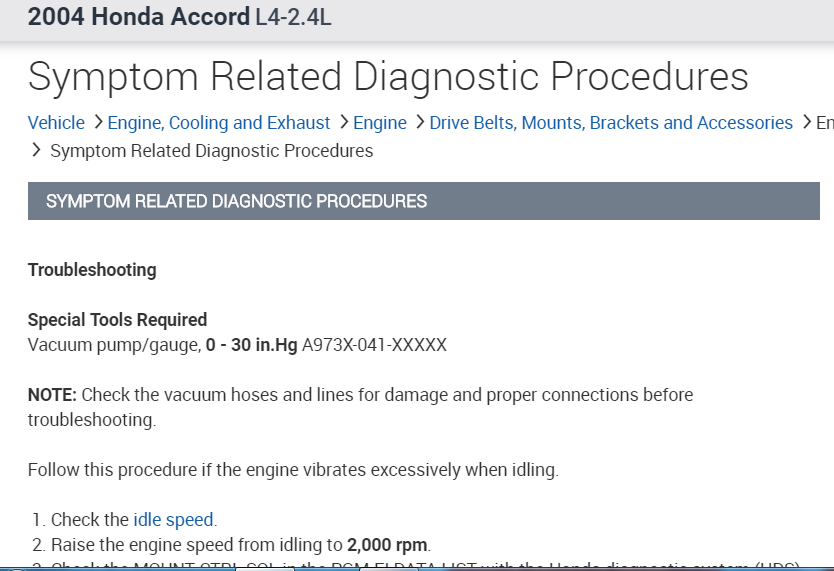Click the truncated breadcrumb at right edge
Image resolution: width=834 pixels, height=571 pixels.
point(825,123)
